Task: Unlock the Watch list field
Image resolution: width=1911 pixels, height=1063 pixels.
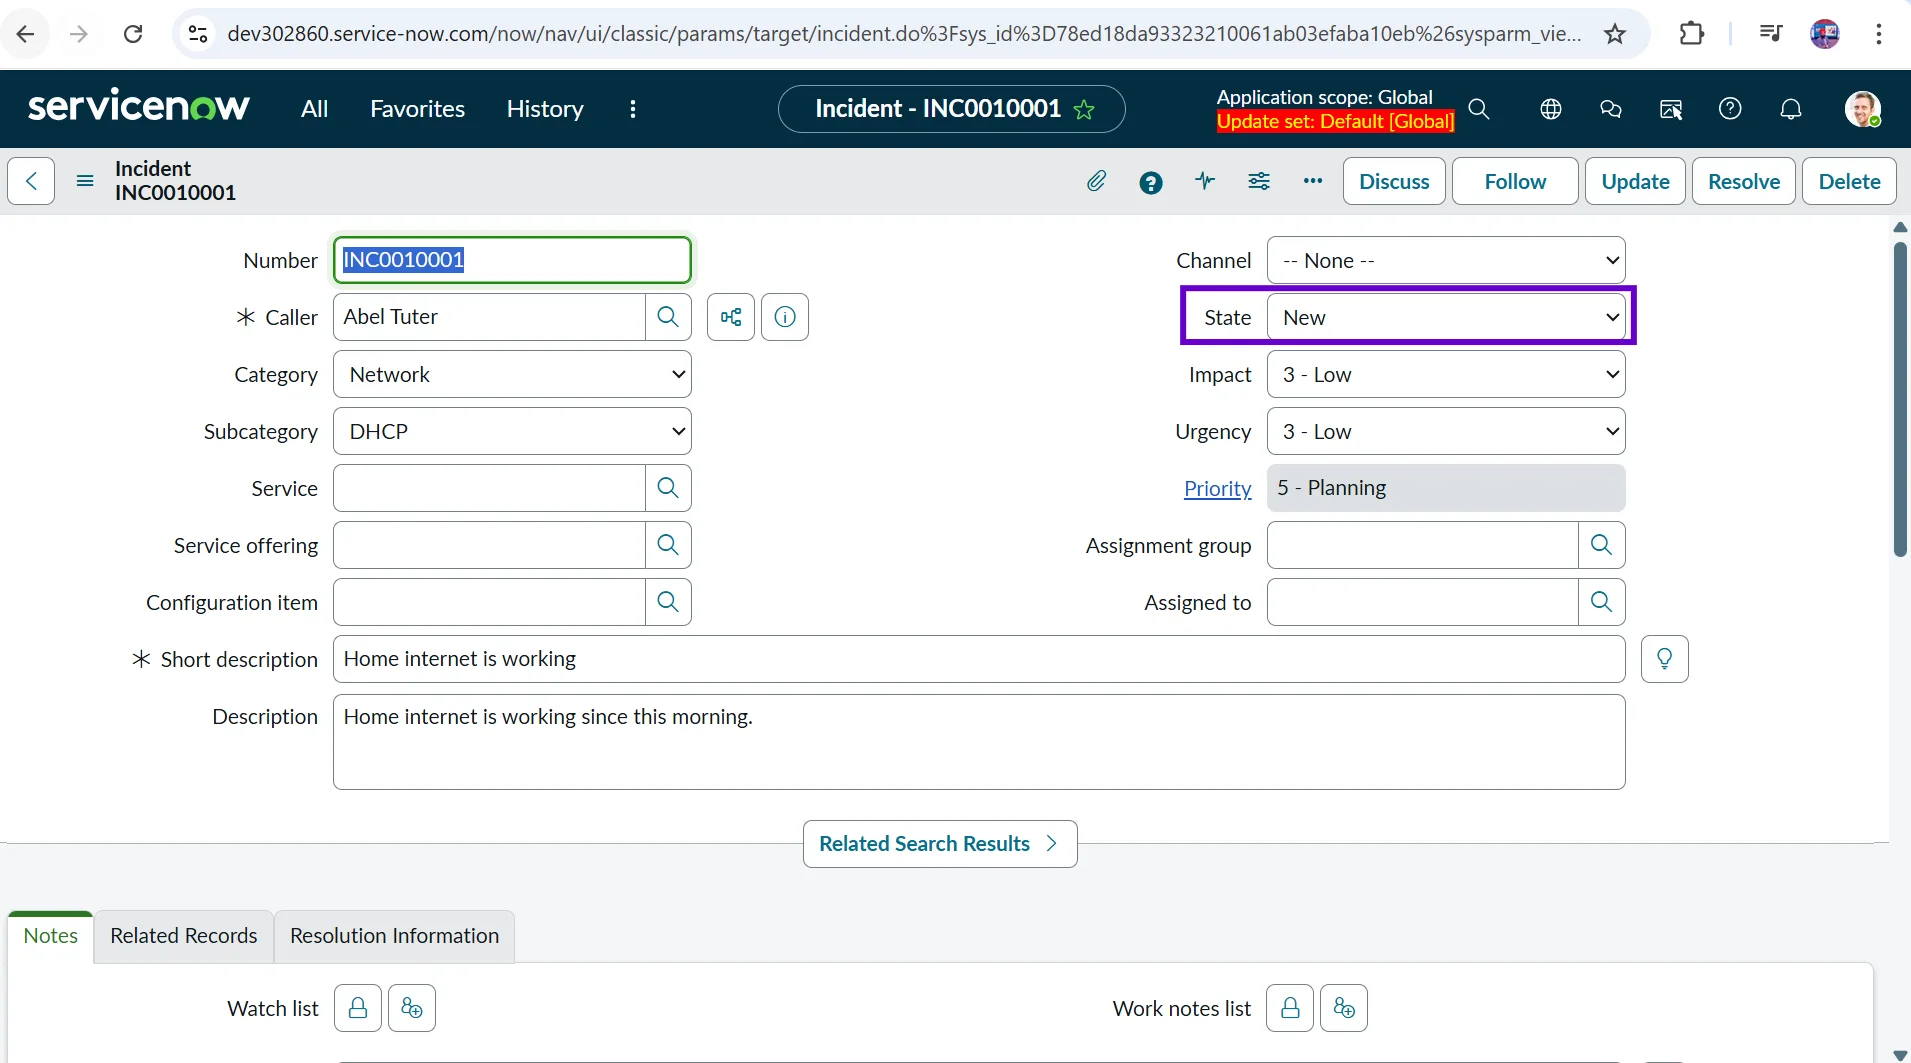Action: click(x=358, y=1008)
